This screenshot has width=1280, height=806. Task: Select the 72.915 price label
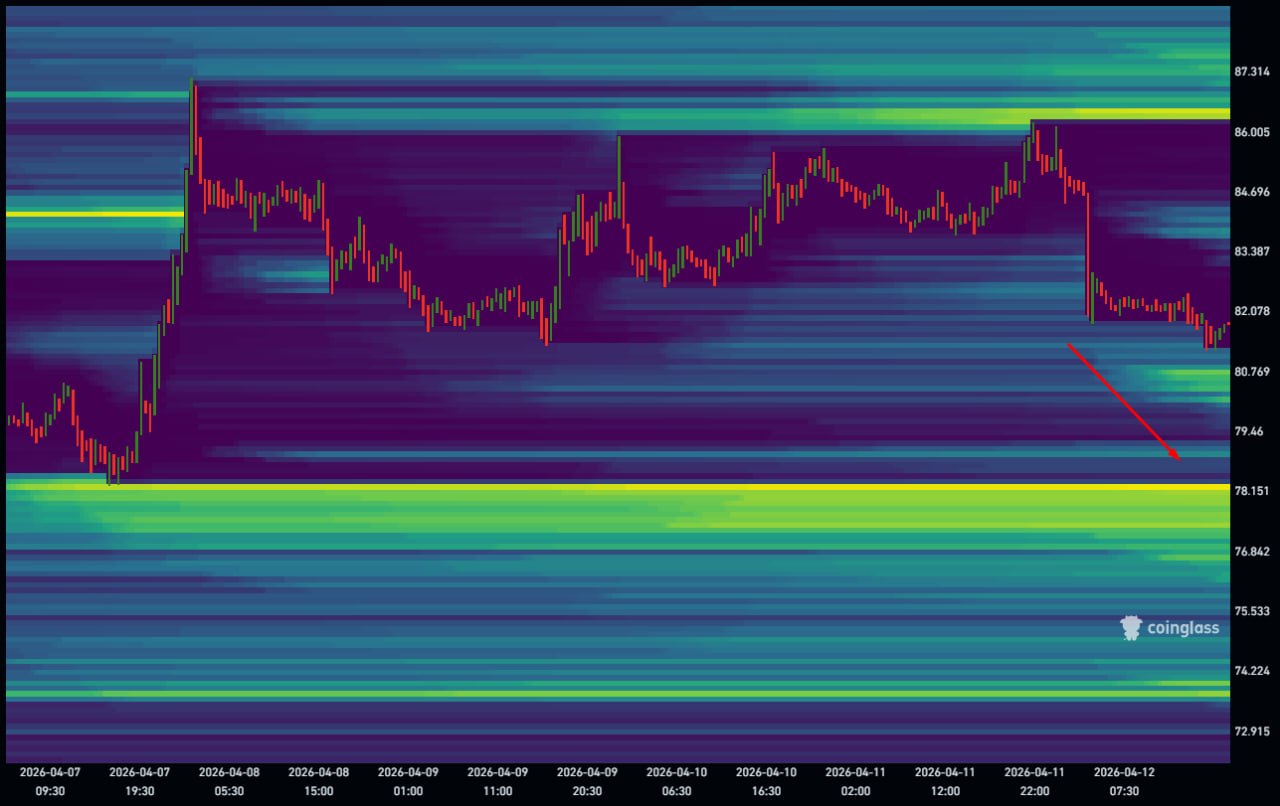pyautogui.click(x=1252, y=731)
